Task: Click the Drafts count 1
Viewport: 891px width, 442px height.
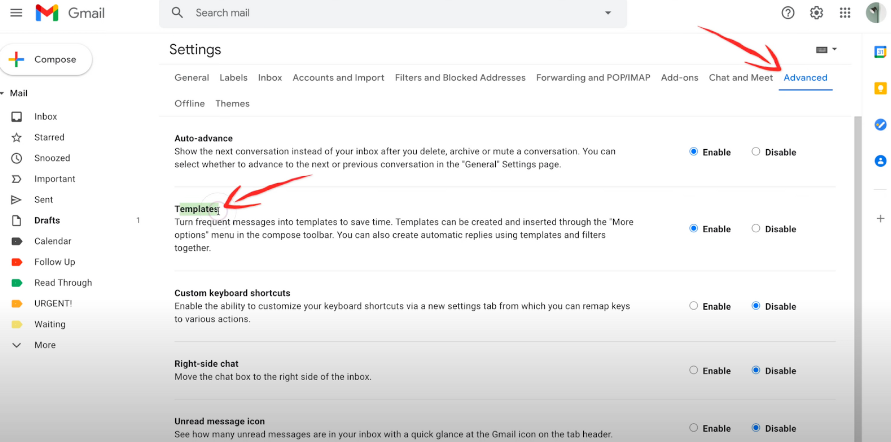Action: [138, 220]
